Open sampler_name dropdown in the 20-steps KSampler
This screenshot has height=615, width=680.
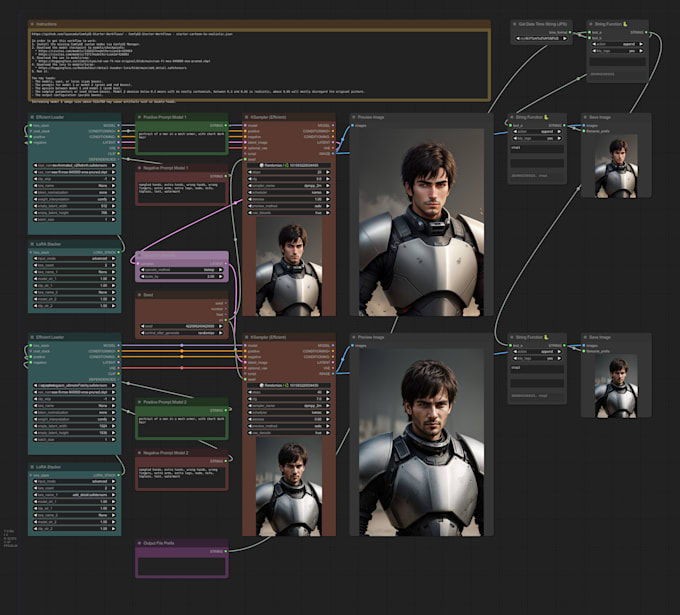(x=289, y=186)
